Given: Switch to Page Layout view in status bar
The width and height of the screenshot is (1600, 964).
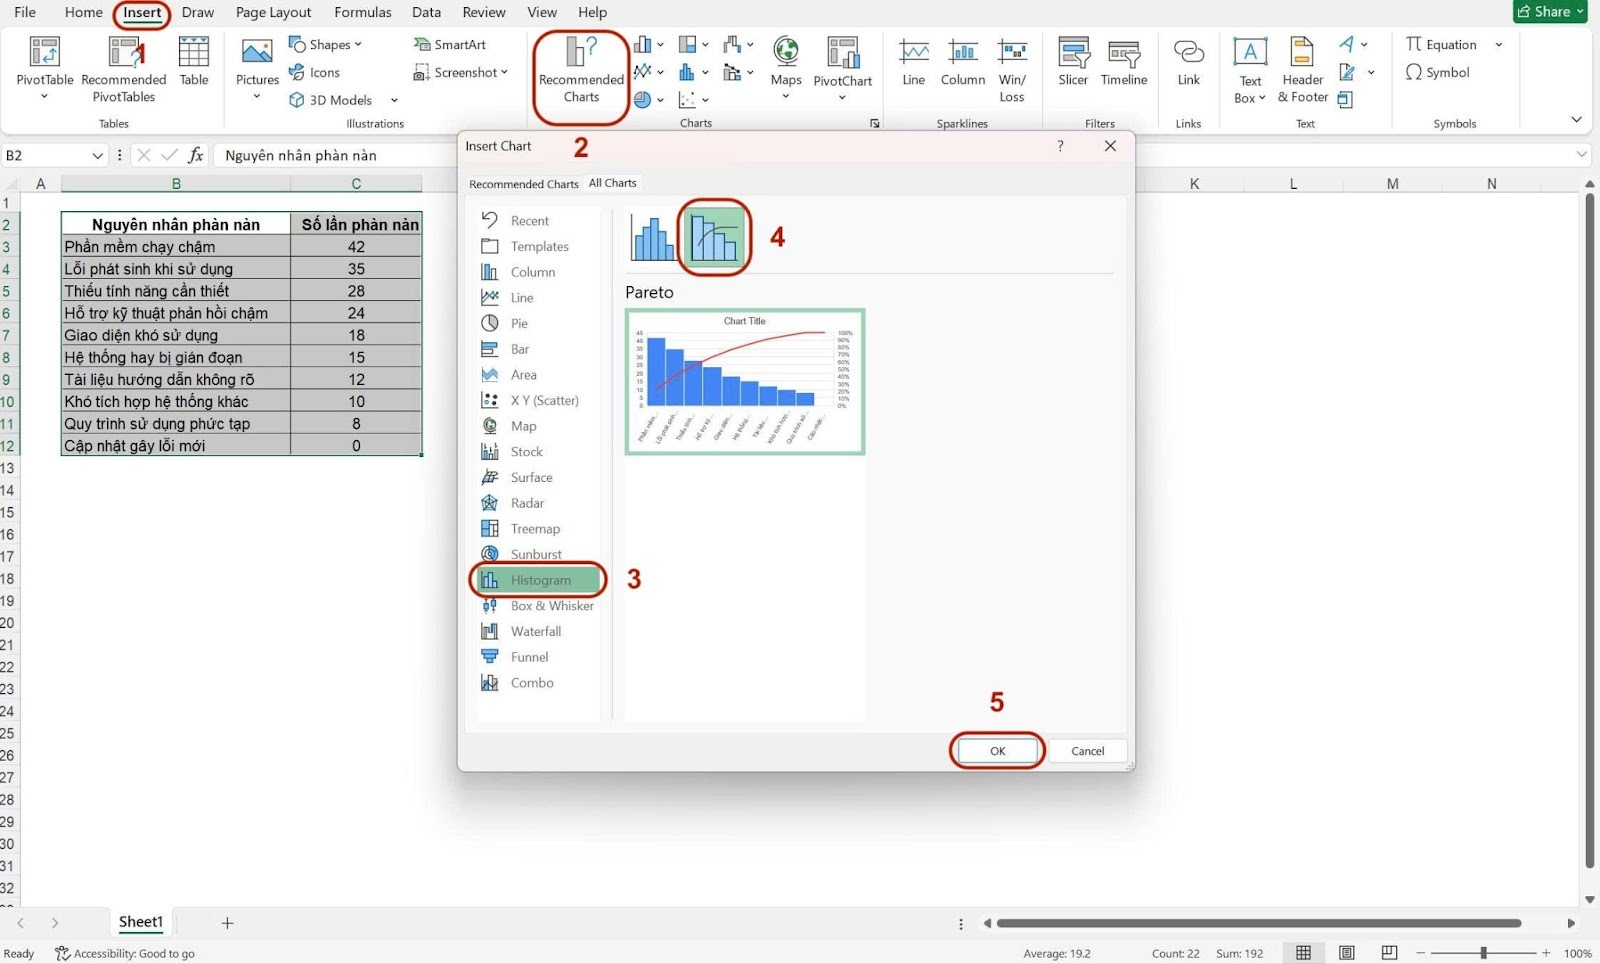Looking at the screenshot, I should pyautogui.click(x=1347, y=953).
